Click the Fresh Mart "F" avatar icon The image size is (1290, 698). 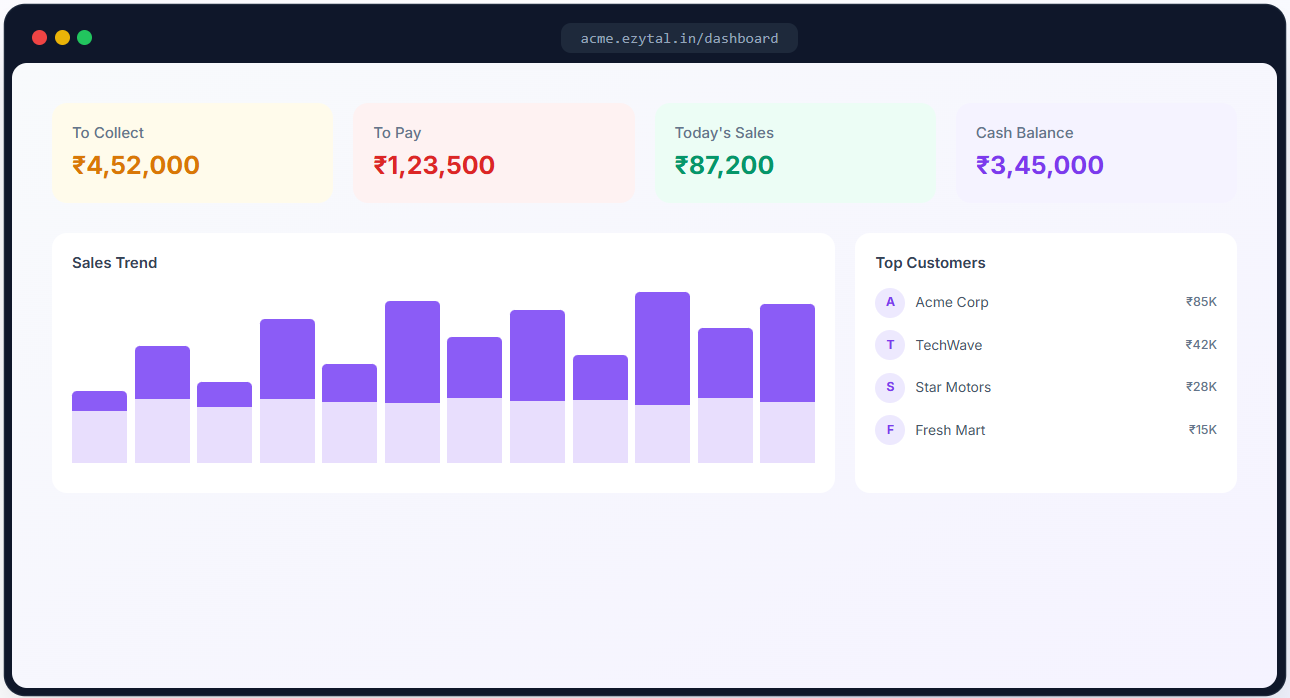[x=890, y=430]
